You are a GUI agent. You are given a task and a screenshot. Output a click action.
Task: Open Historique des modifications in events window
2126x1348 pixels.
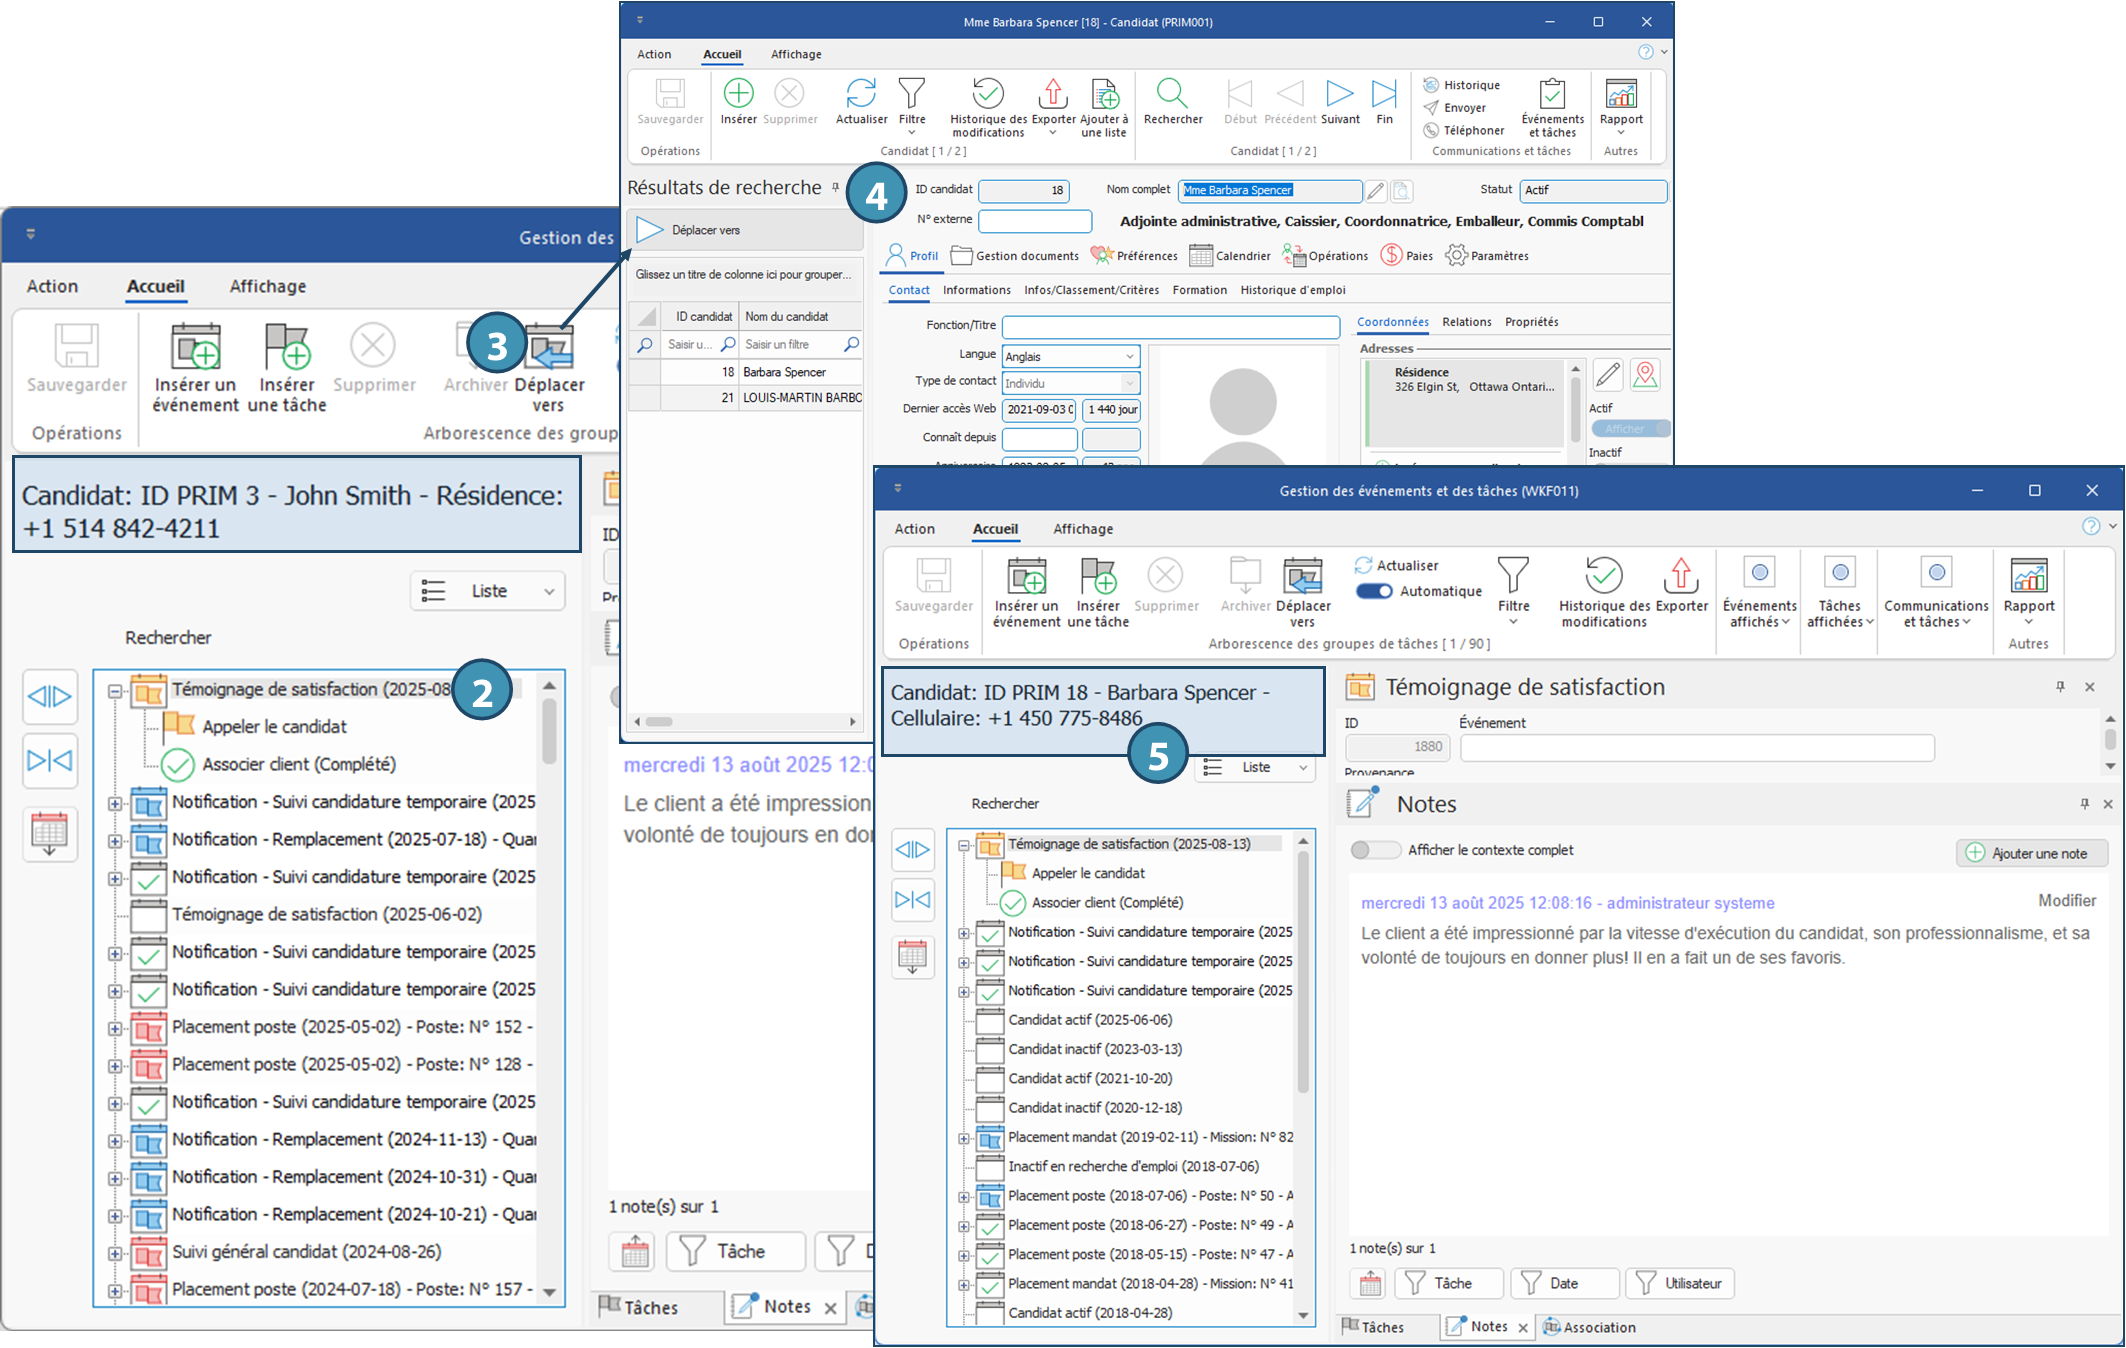click(1604, 577)
